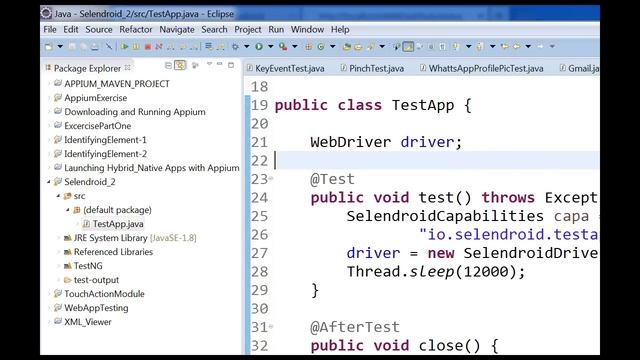Image resolution: width=640 pixels, height=360 pixels.
Task: Open the Debug configurations dropdown arrow
Action: click(247, 47)
